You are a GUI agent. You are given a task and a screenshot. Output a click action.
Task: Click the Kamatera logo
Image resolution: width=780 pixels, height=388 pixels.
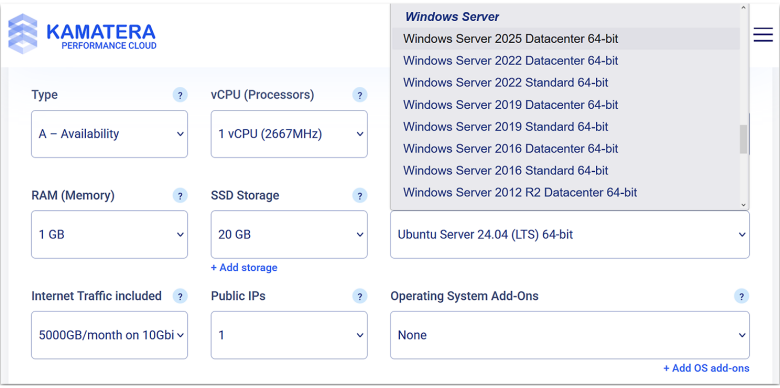click(x=82, y=34)
